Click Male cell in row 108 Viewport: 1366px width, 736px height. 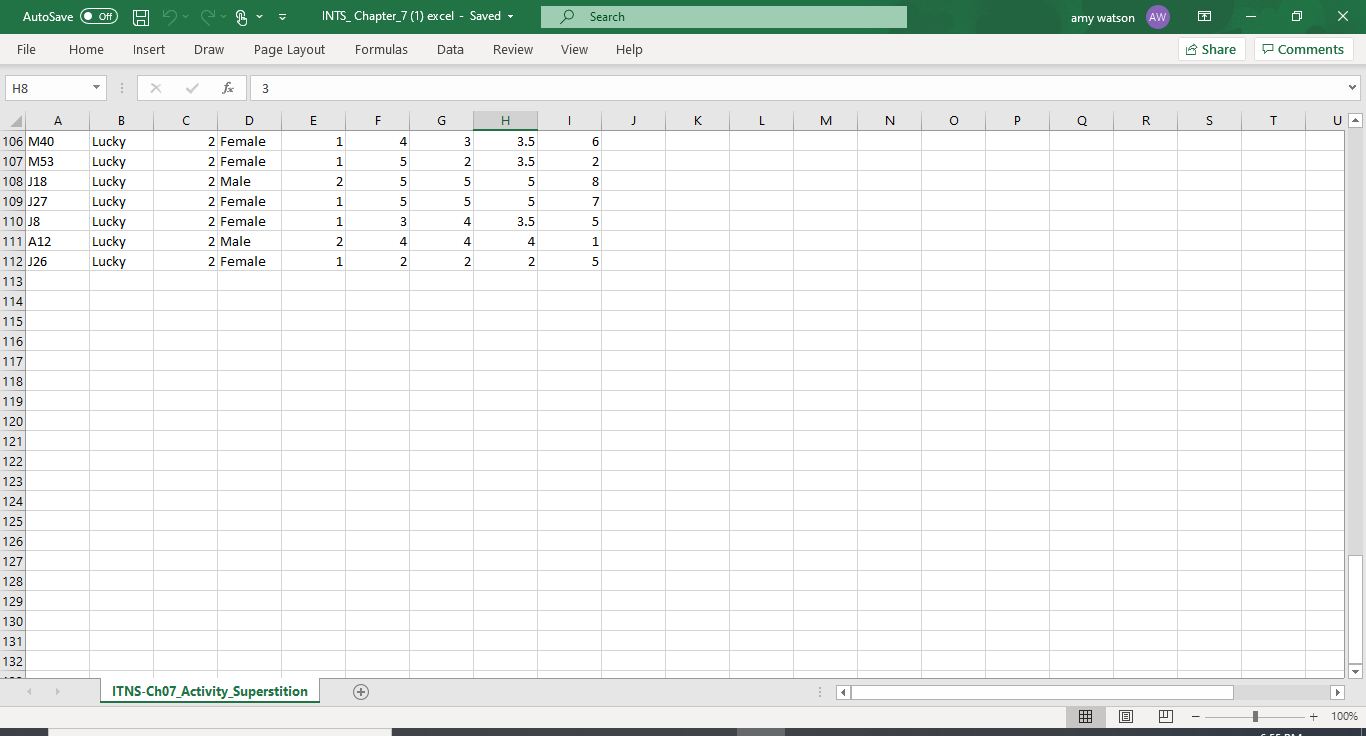coord(249,181)
